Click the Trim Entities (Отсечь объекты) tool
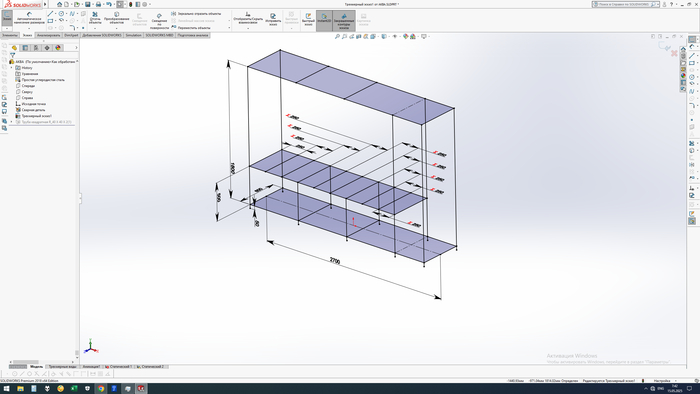Image resolution: width=700 pixels, height=394 pixels. pos(95,18)
